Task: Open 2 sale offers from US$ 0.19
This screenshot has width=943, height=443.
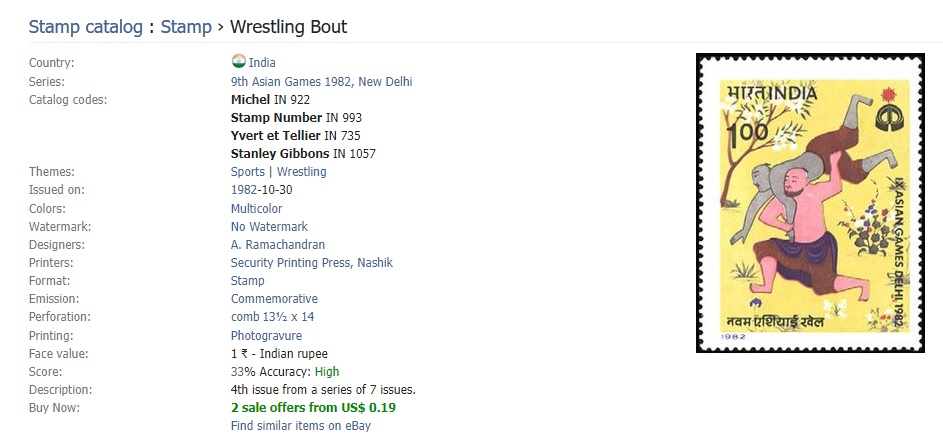Action: click(313, 408)
